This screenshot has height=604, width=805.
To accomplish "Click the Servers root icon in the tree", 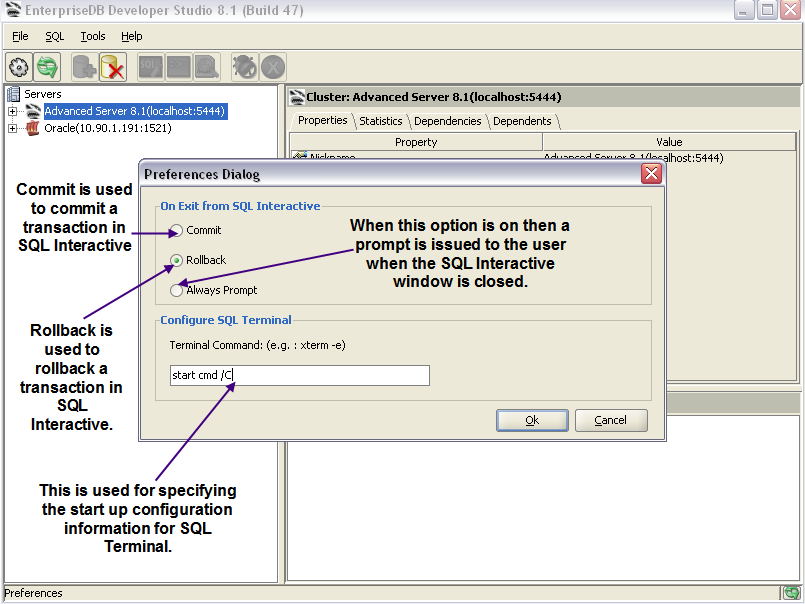I will [x=13, y=94].
